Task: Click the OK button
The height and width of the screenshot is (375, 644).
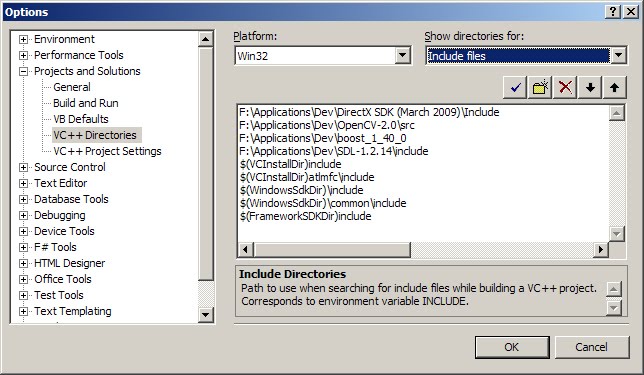Action: point(512,347)
